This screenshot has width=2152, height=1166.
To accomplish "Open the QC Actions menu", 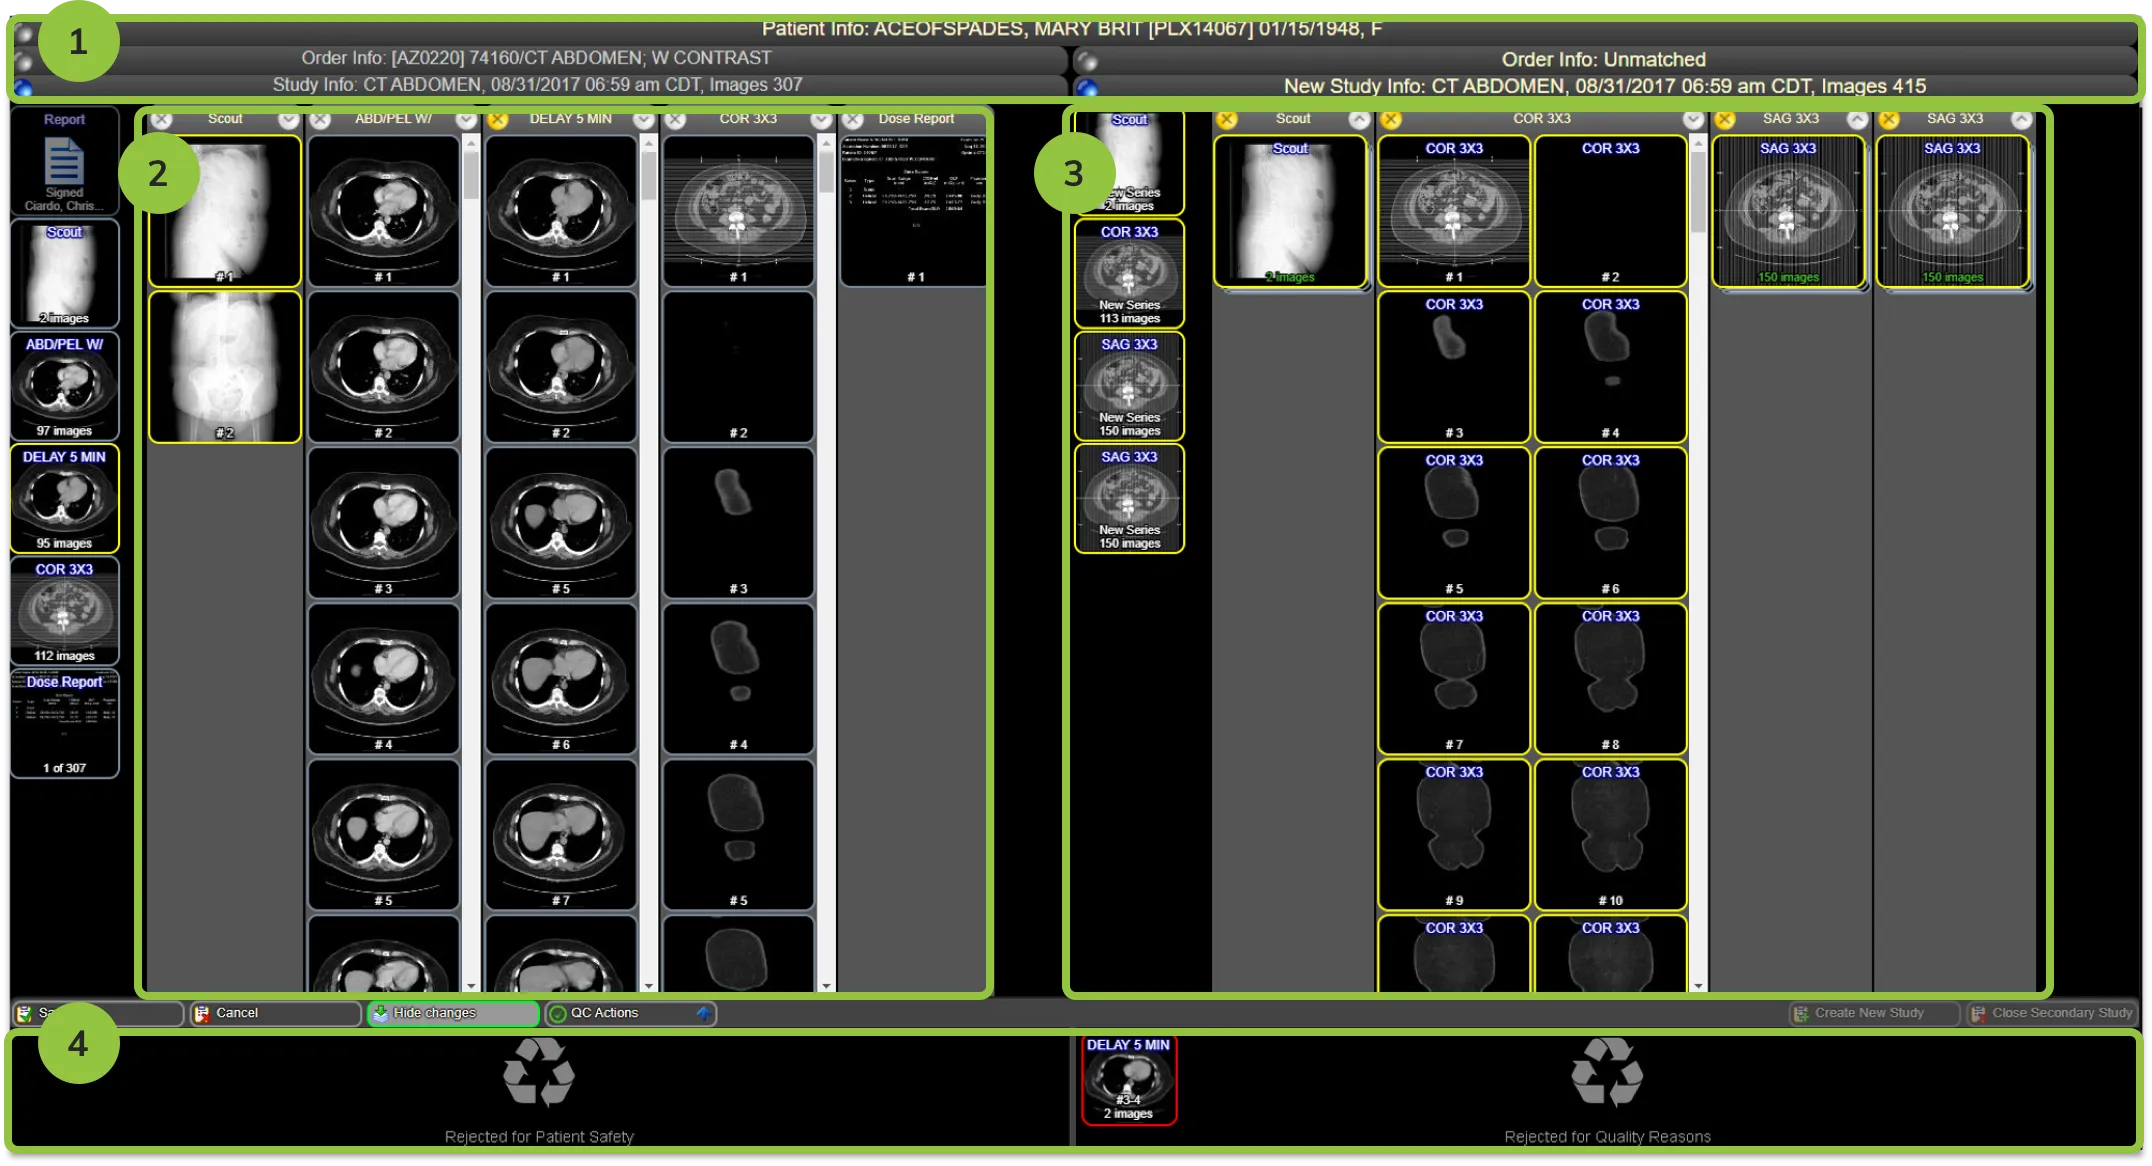I will 630,1013.
